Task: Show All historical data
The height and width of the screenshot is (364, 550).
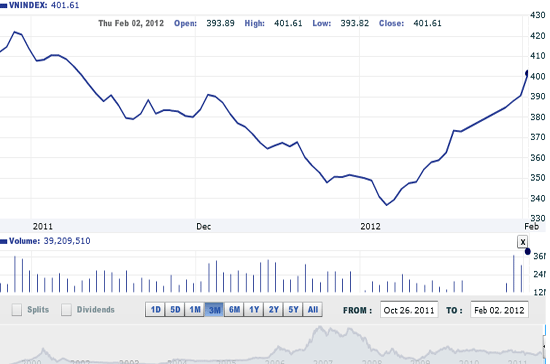Action: (x=313, y=310)
